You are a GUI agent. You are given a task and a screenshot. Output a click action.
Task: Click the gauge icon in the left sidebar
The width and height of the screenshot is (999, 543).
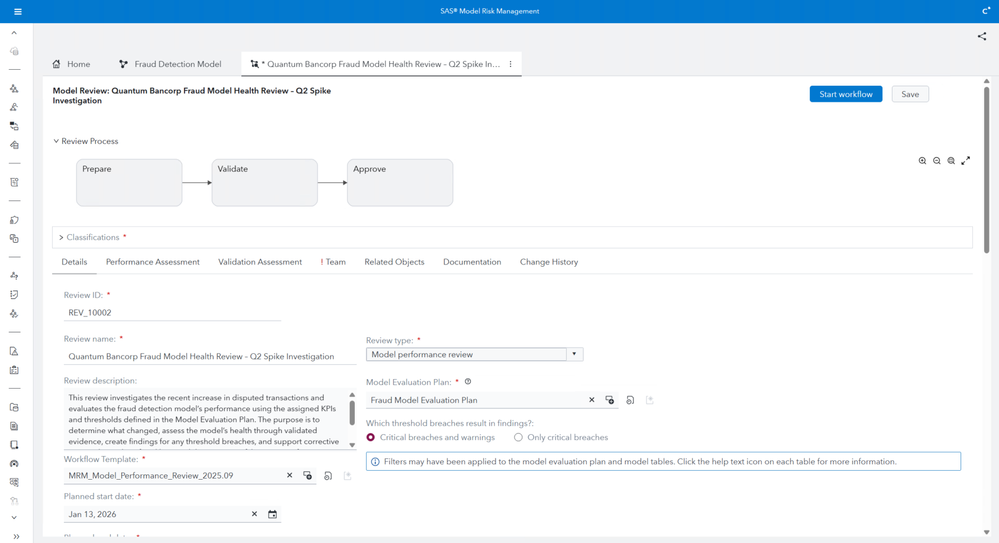pyautogui.click(x=14, y=463)
